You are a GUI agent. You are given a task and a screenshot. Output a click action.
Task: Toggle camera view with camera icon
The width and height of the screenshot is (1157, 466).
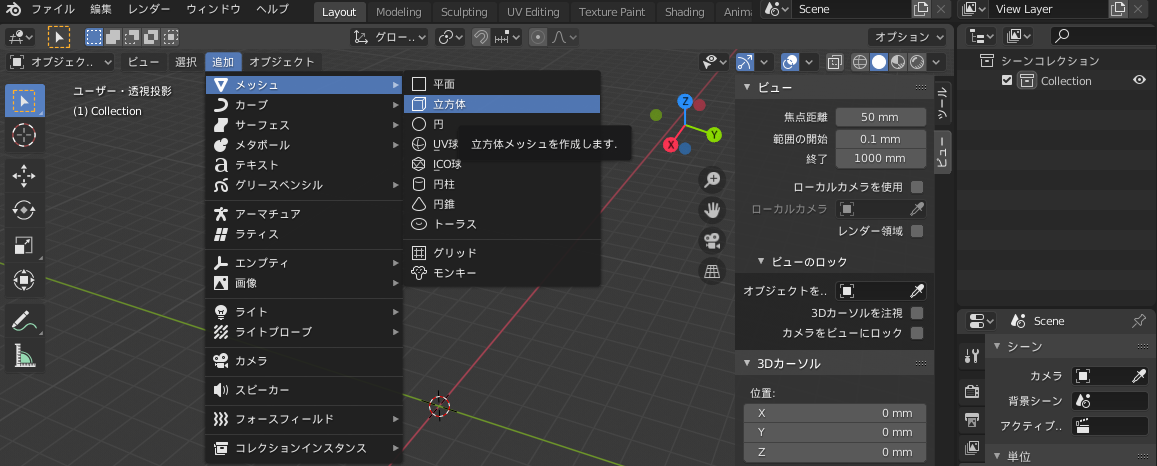(x=712, y=241)
